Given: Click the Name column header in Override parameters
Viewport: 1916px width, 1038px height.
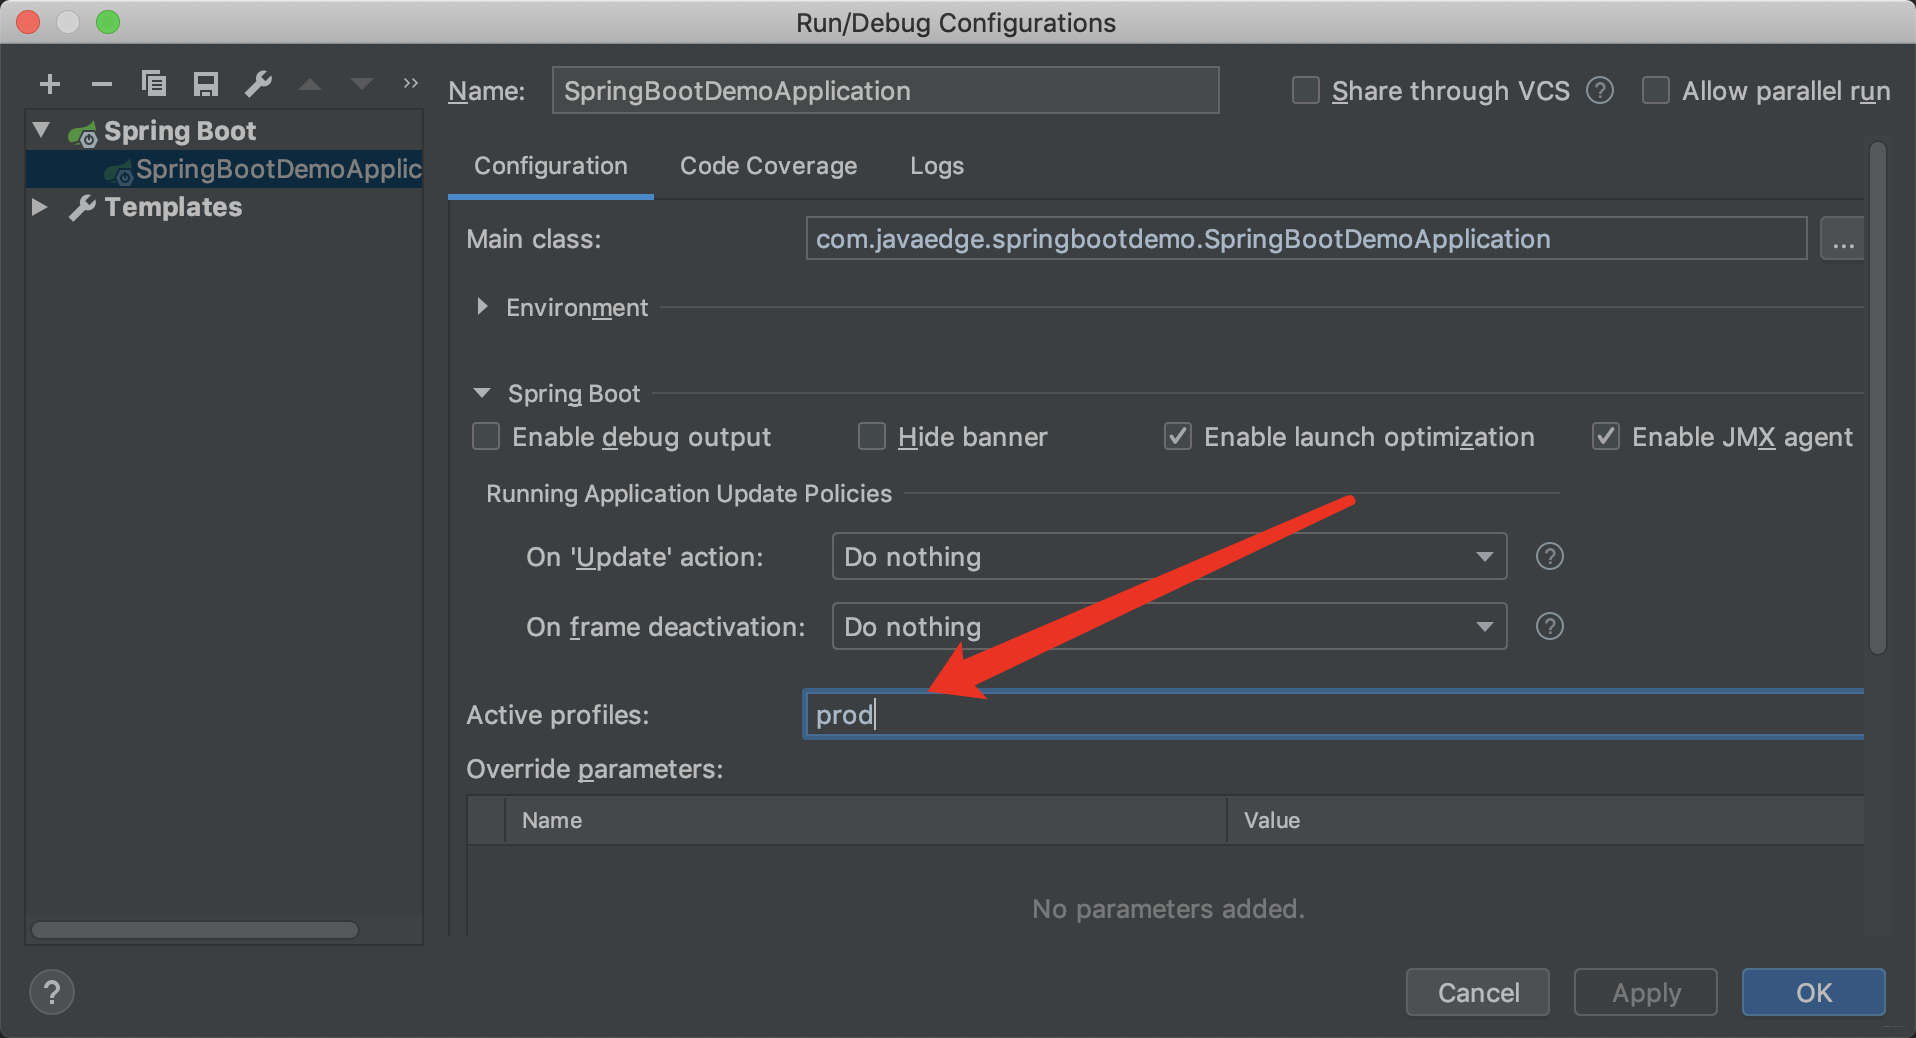Looking at the screenshot, I should click(866, 820).
